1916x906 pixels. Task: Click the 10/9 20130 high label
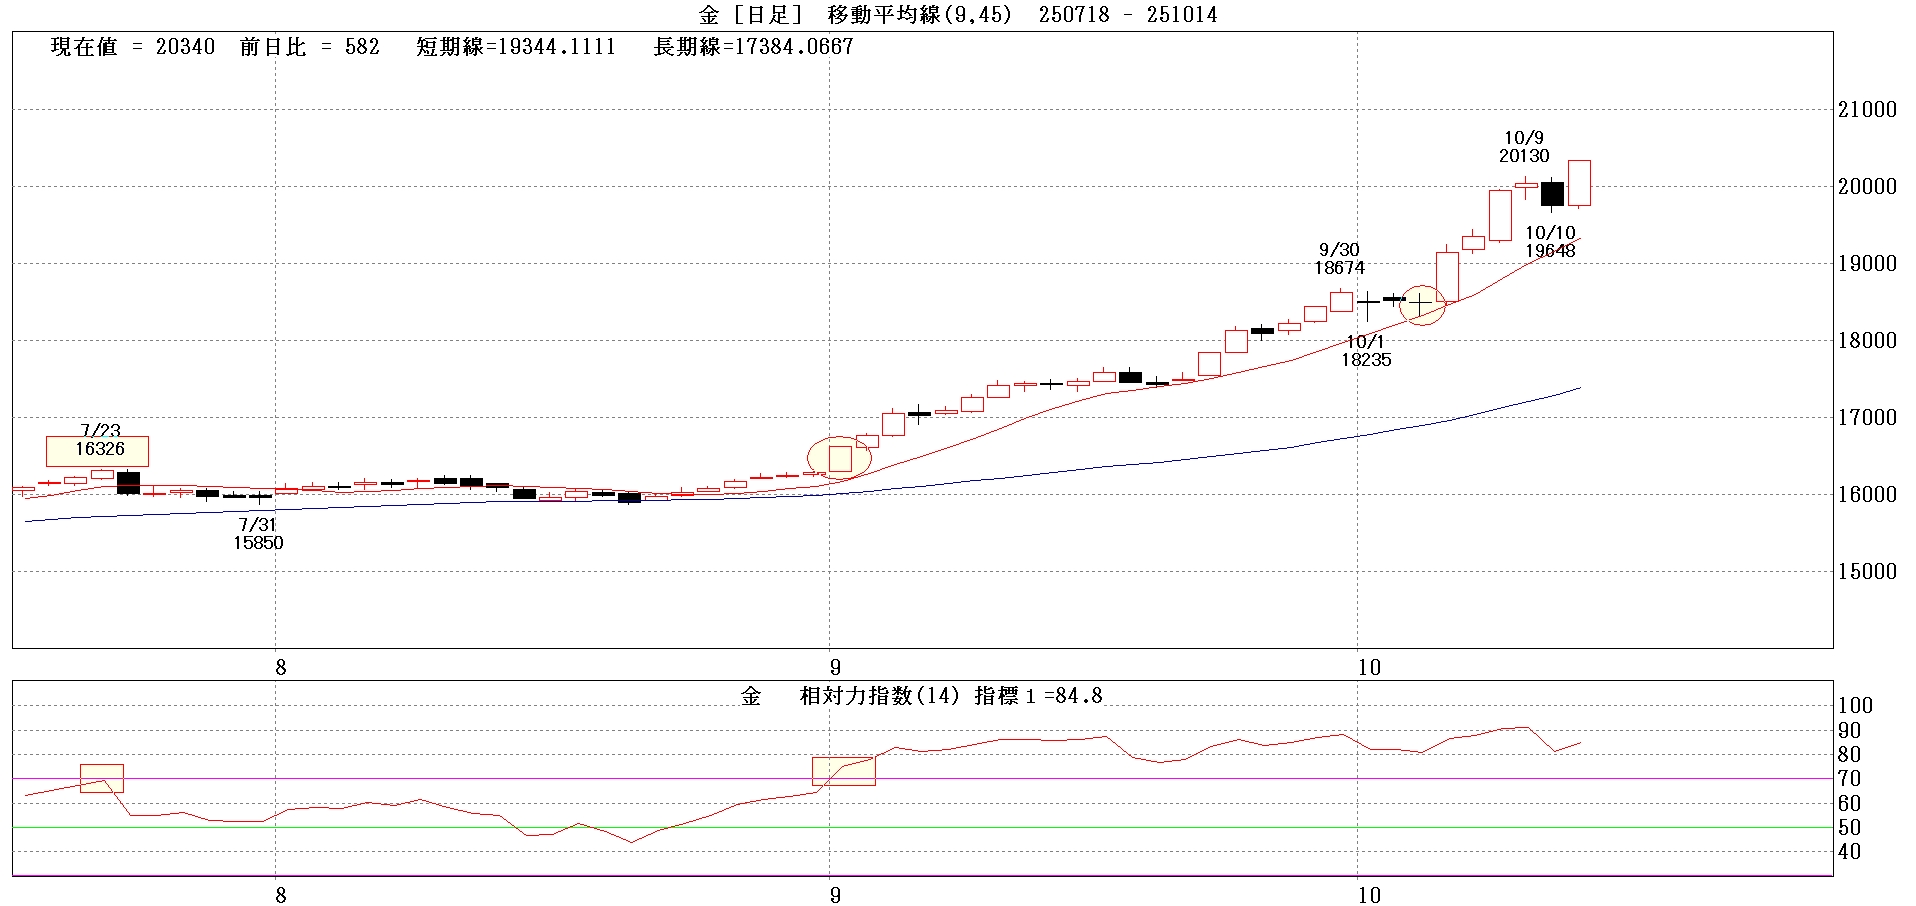[1523, 147]
